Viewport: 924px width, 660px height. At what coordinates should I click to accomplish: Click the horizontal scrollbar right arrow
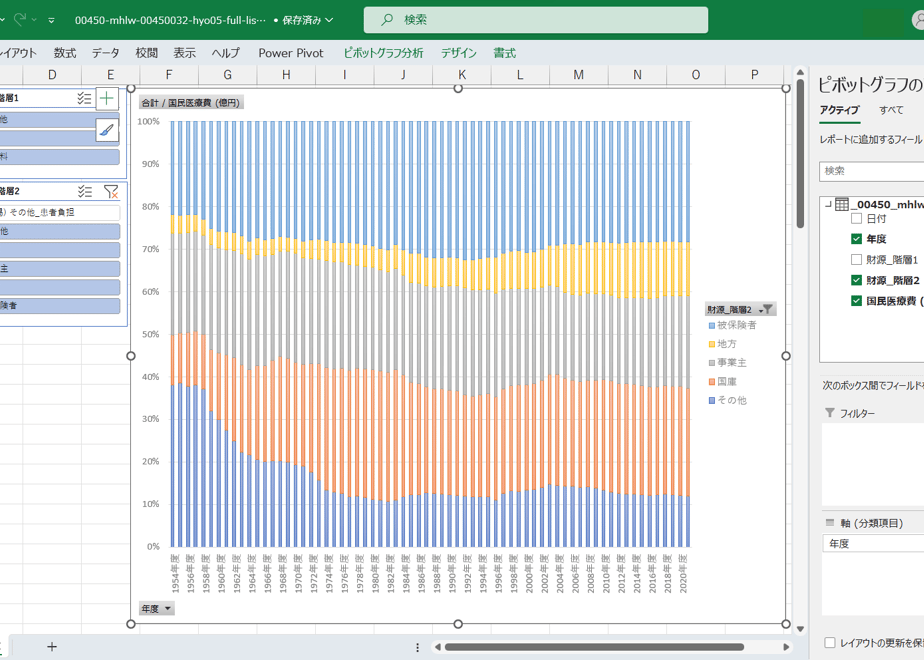pyautogui.click(x=786, y=647)
